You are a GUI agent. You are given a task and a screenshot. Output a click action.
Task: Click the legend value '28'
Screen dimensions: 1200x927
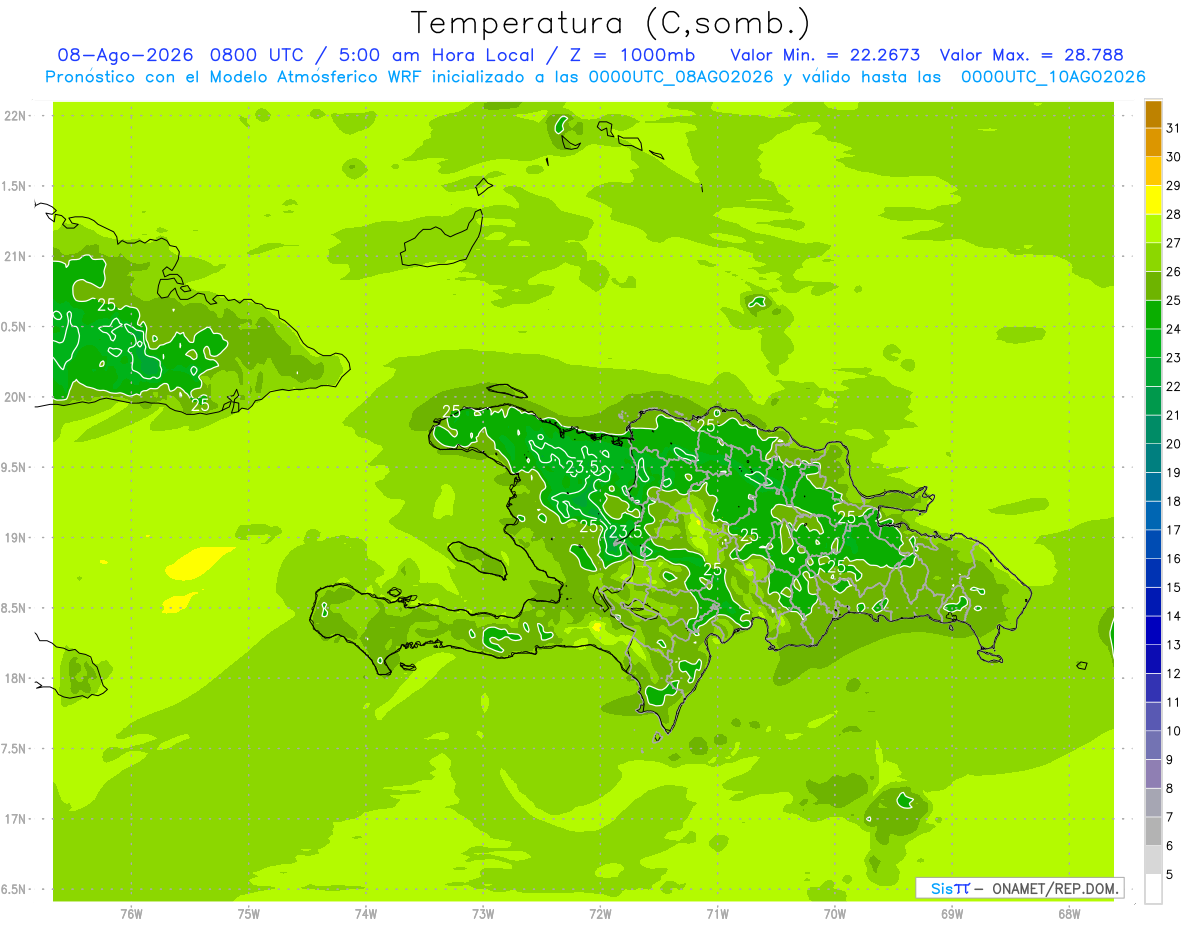point(1174,214)
